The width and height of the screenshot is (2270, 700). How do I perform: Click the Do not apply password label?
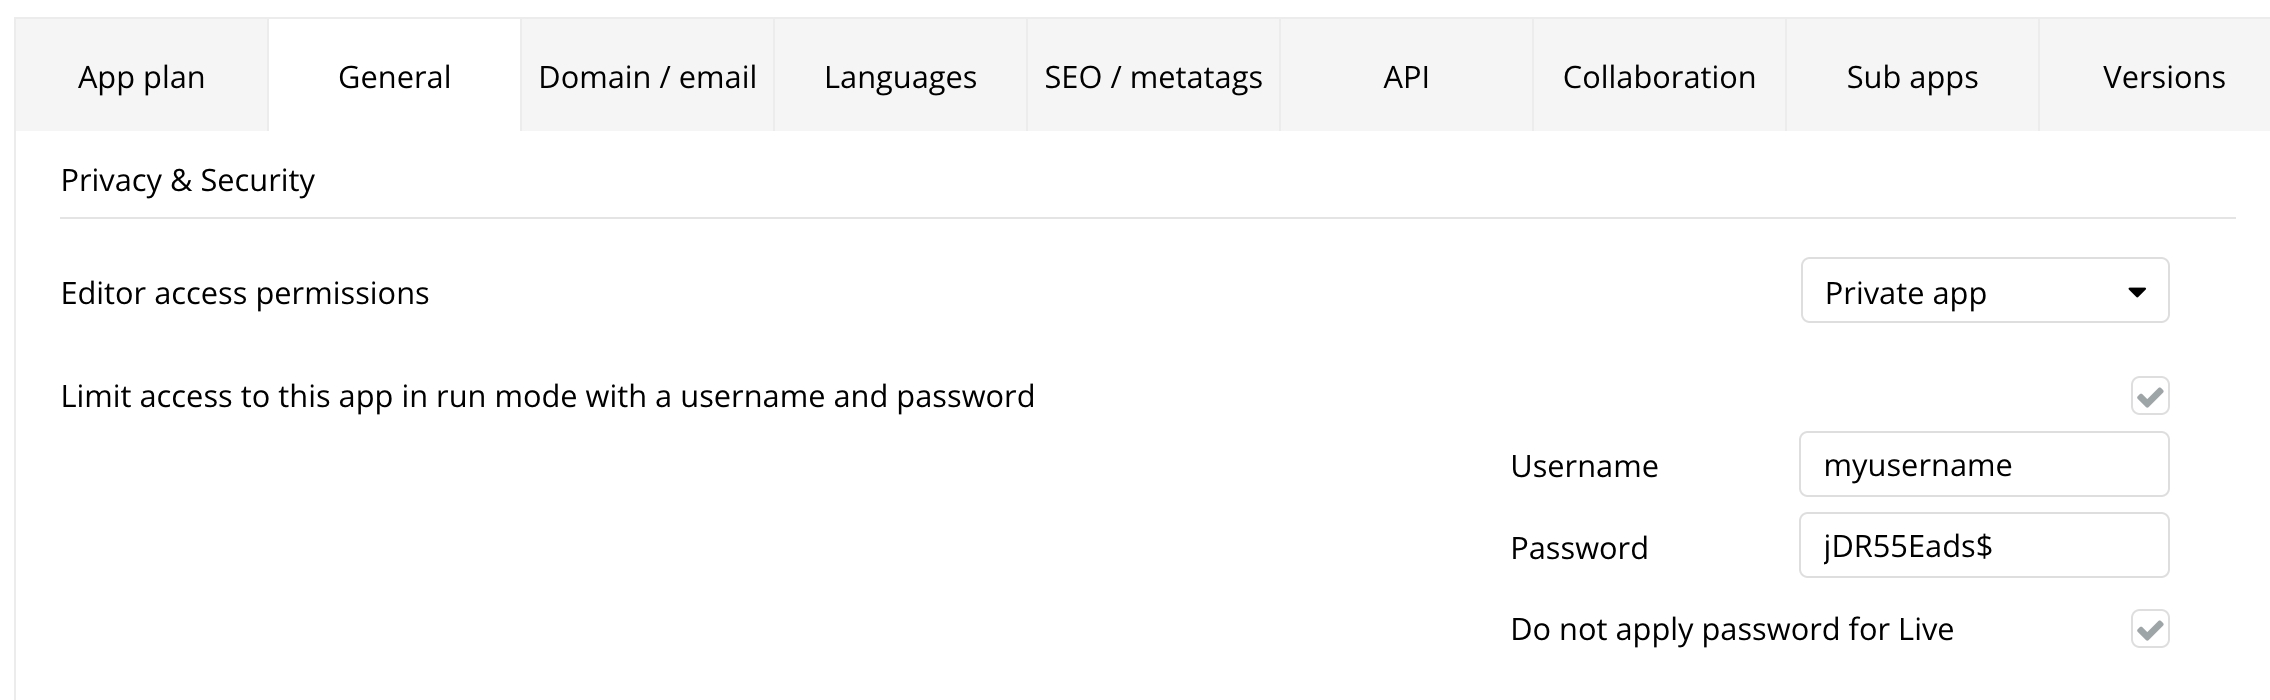click(1731, 629)
